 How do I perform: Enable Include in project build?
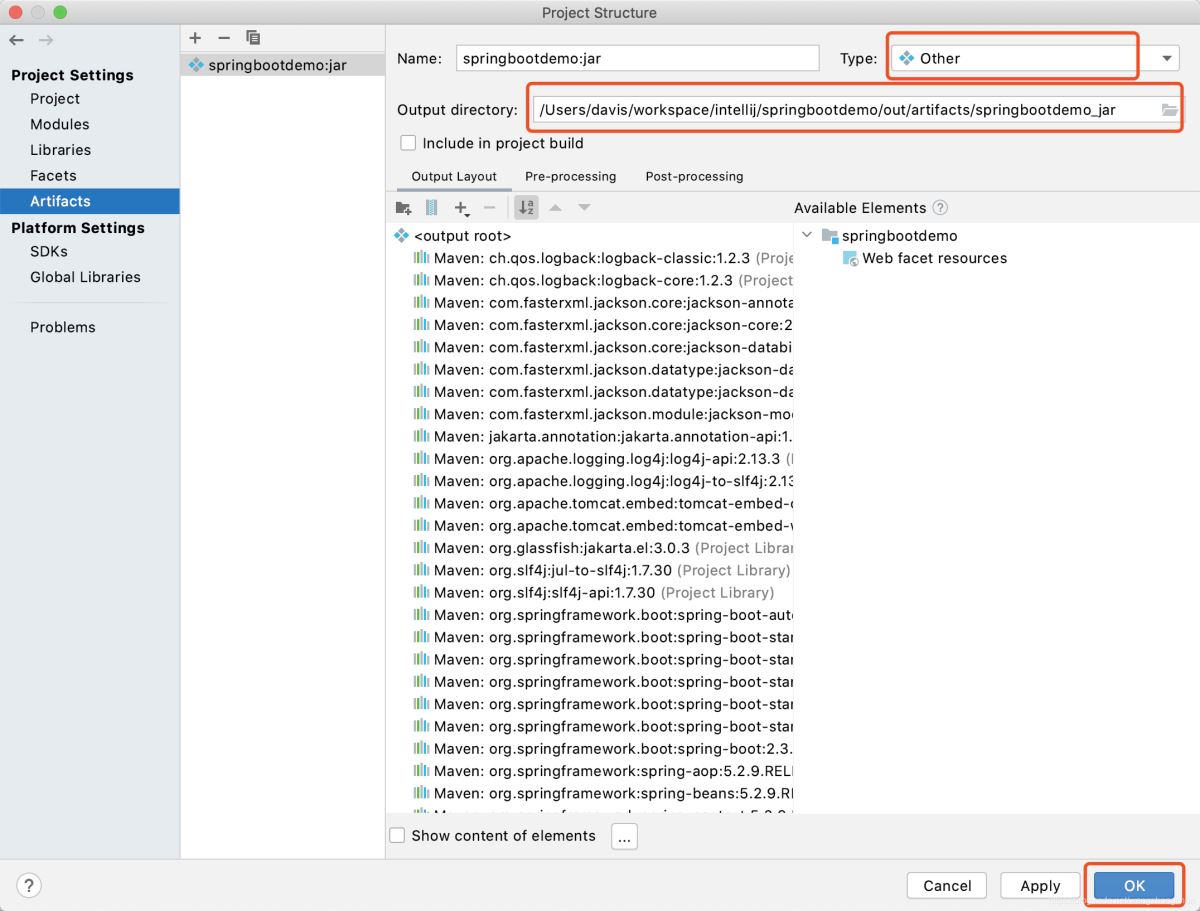[408, 143]
